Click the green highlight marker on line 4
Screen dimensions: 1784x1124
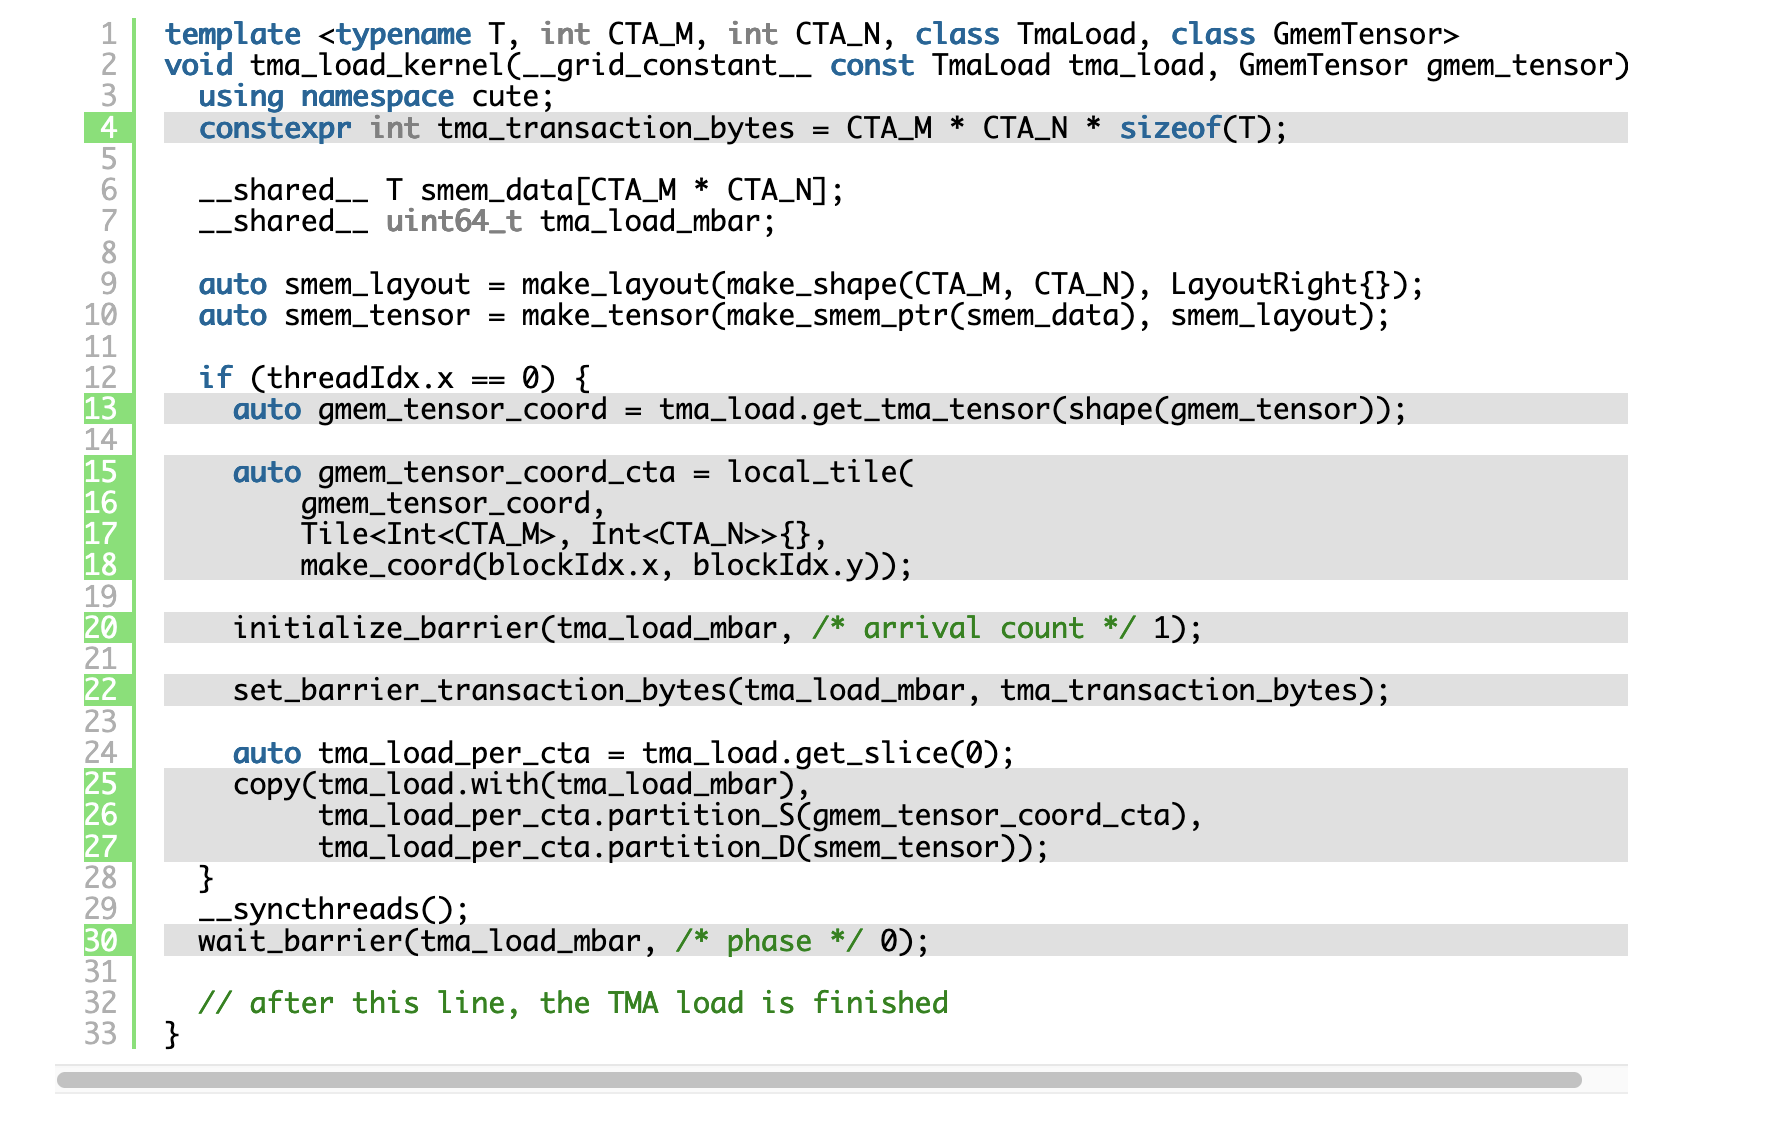pyautogui.click(x=107, y=128)
